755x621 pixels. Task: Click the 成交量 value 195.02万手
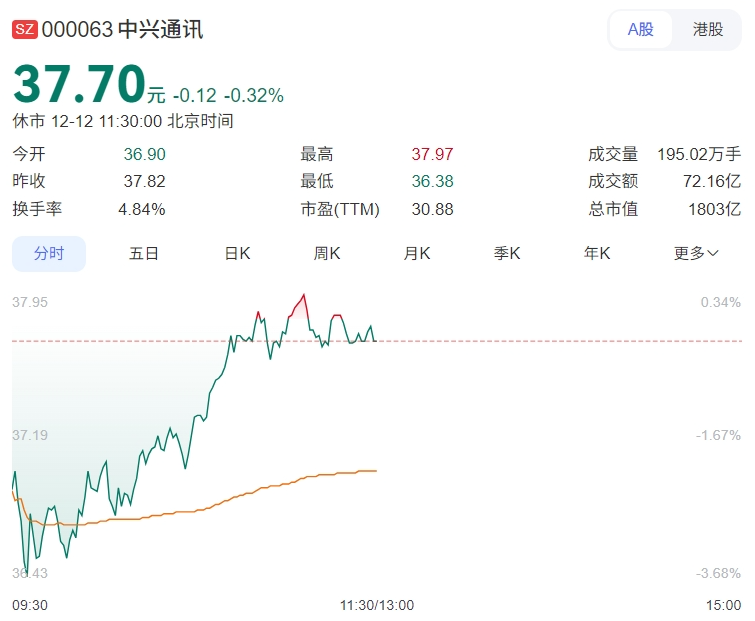(x=699, y=154)
